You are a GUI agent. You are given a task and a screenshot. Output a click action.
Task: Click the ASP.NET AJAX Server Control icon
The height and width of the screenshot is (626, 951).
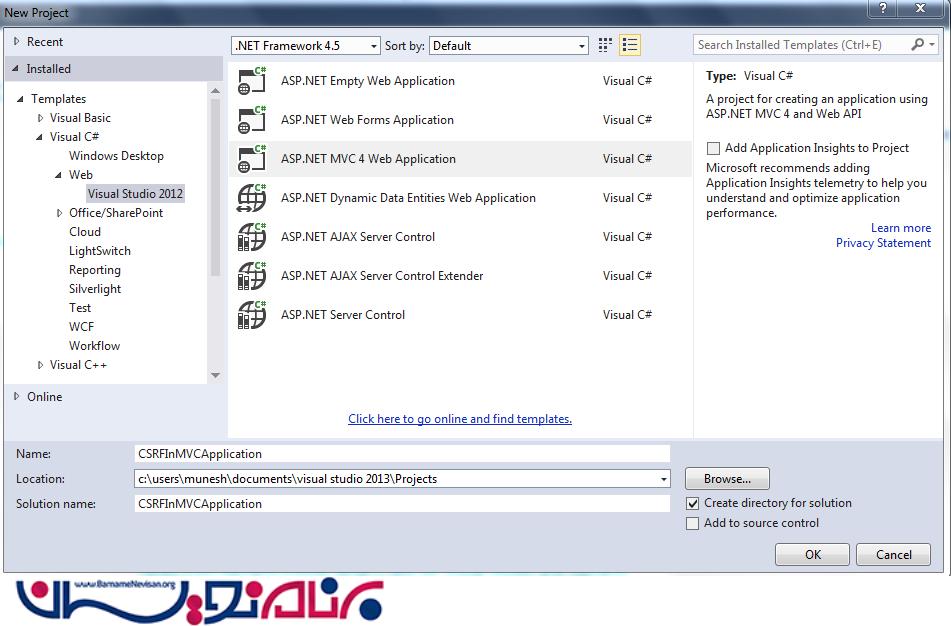click(252, 237)
